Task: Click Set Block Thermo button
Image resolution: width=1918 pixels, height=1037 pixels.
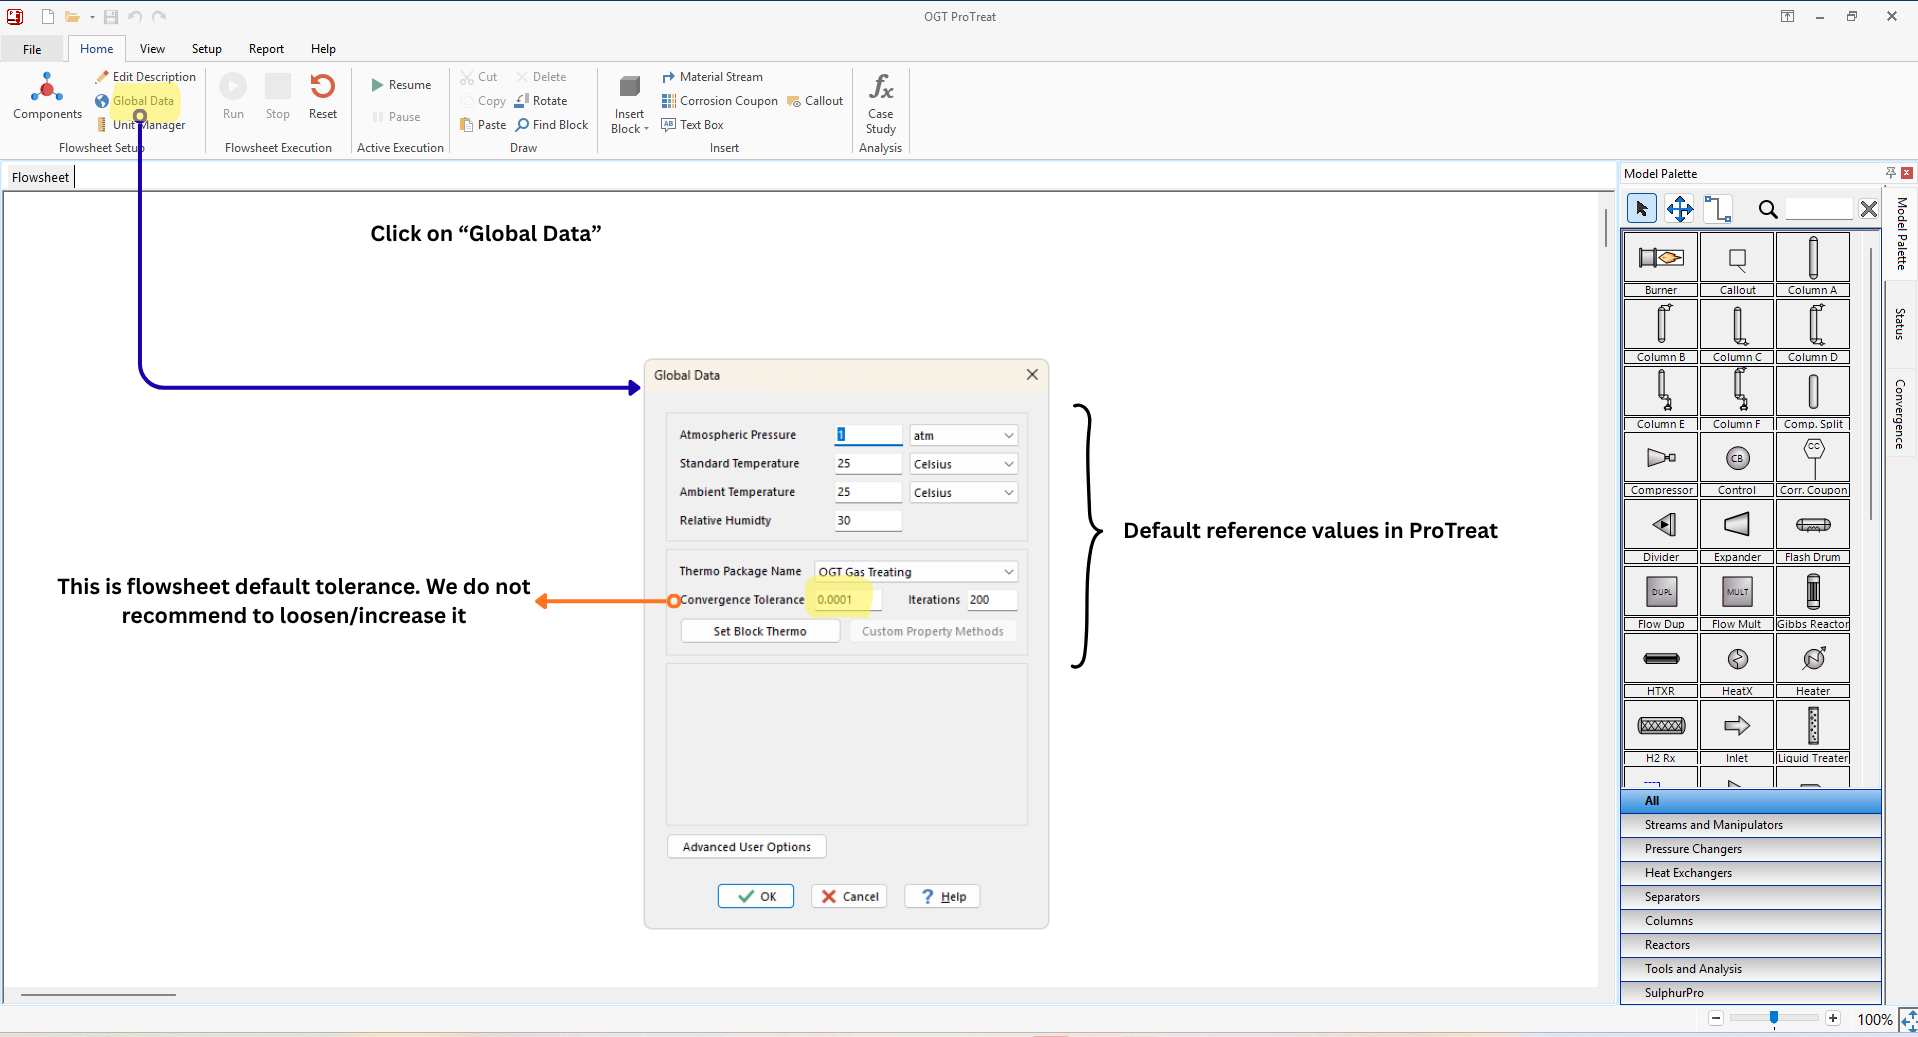Action: tap(760, 631)
